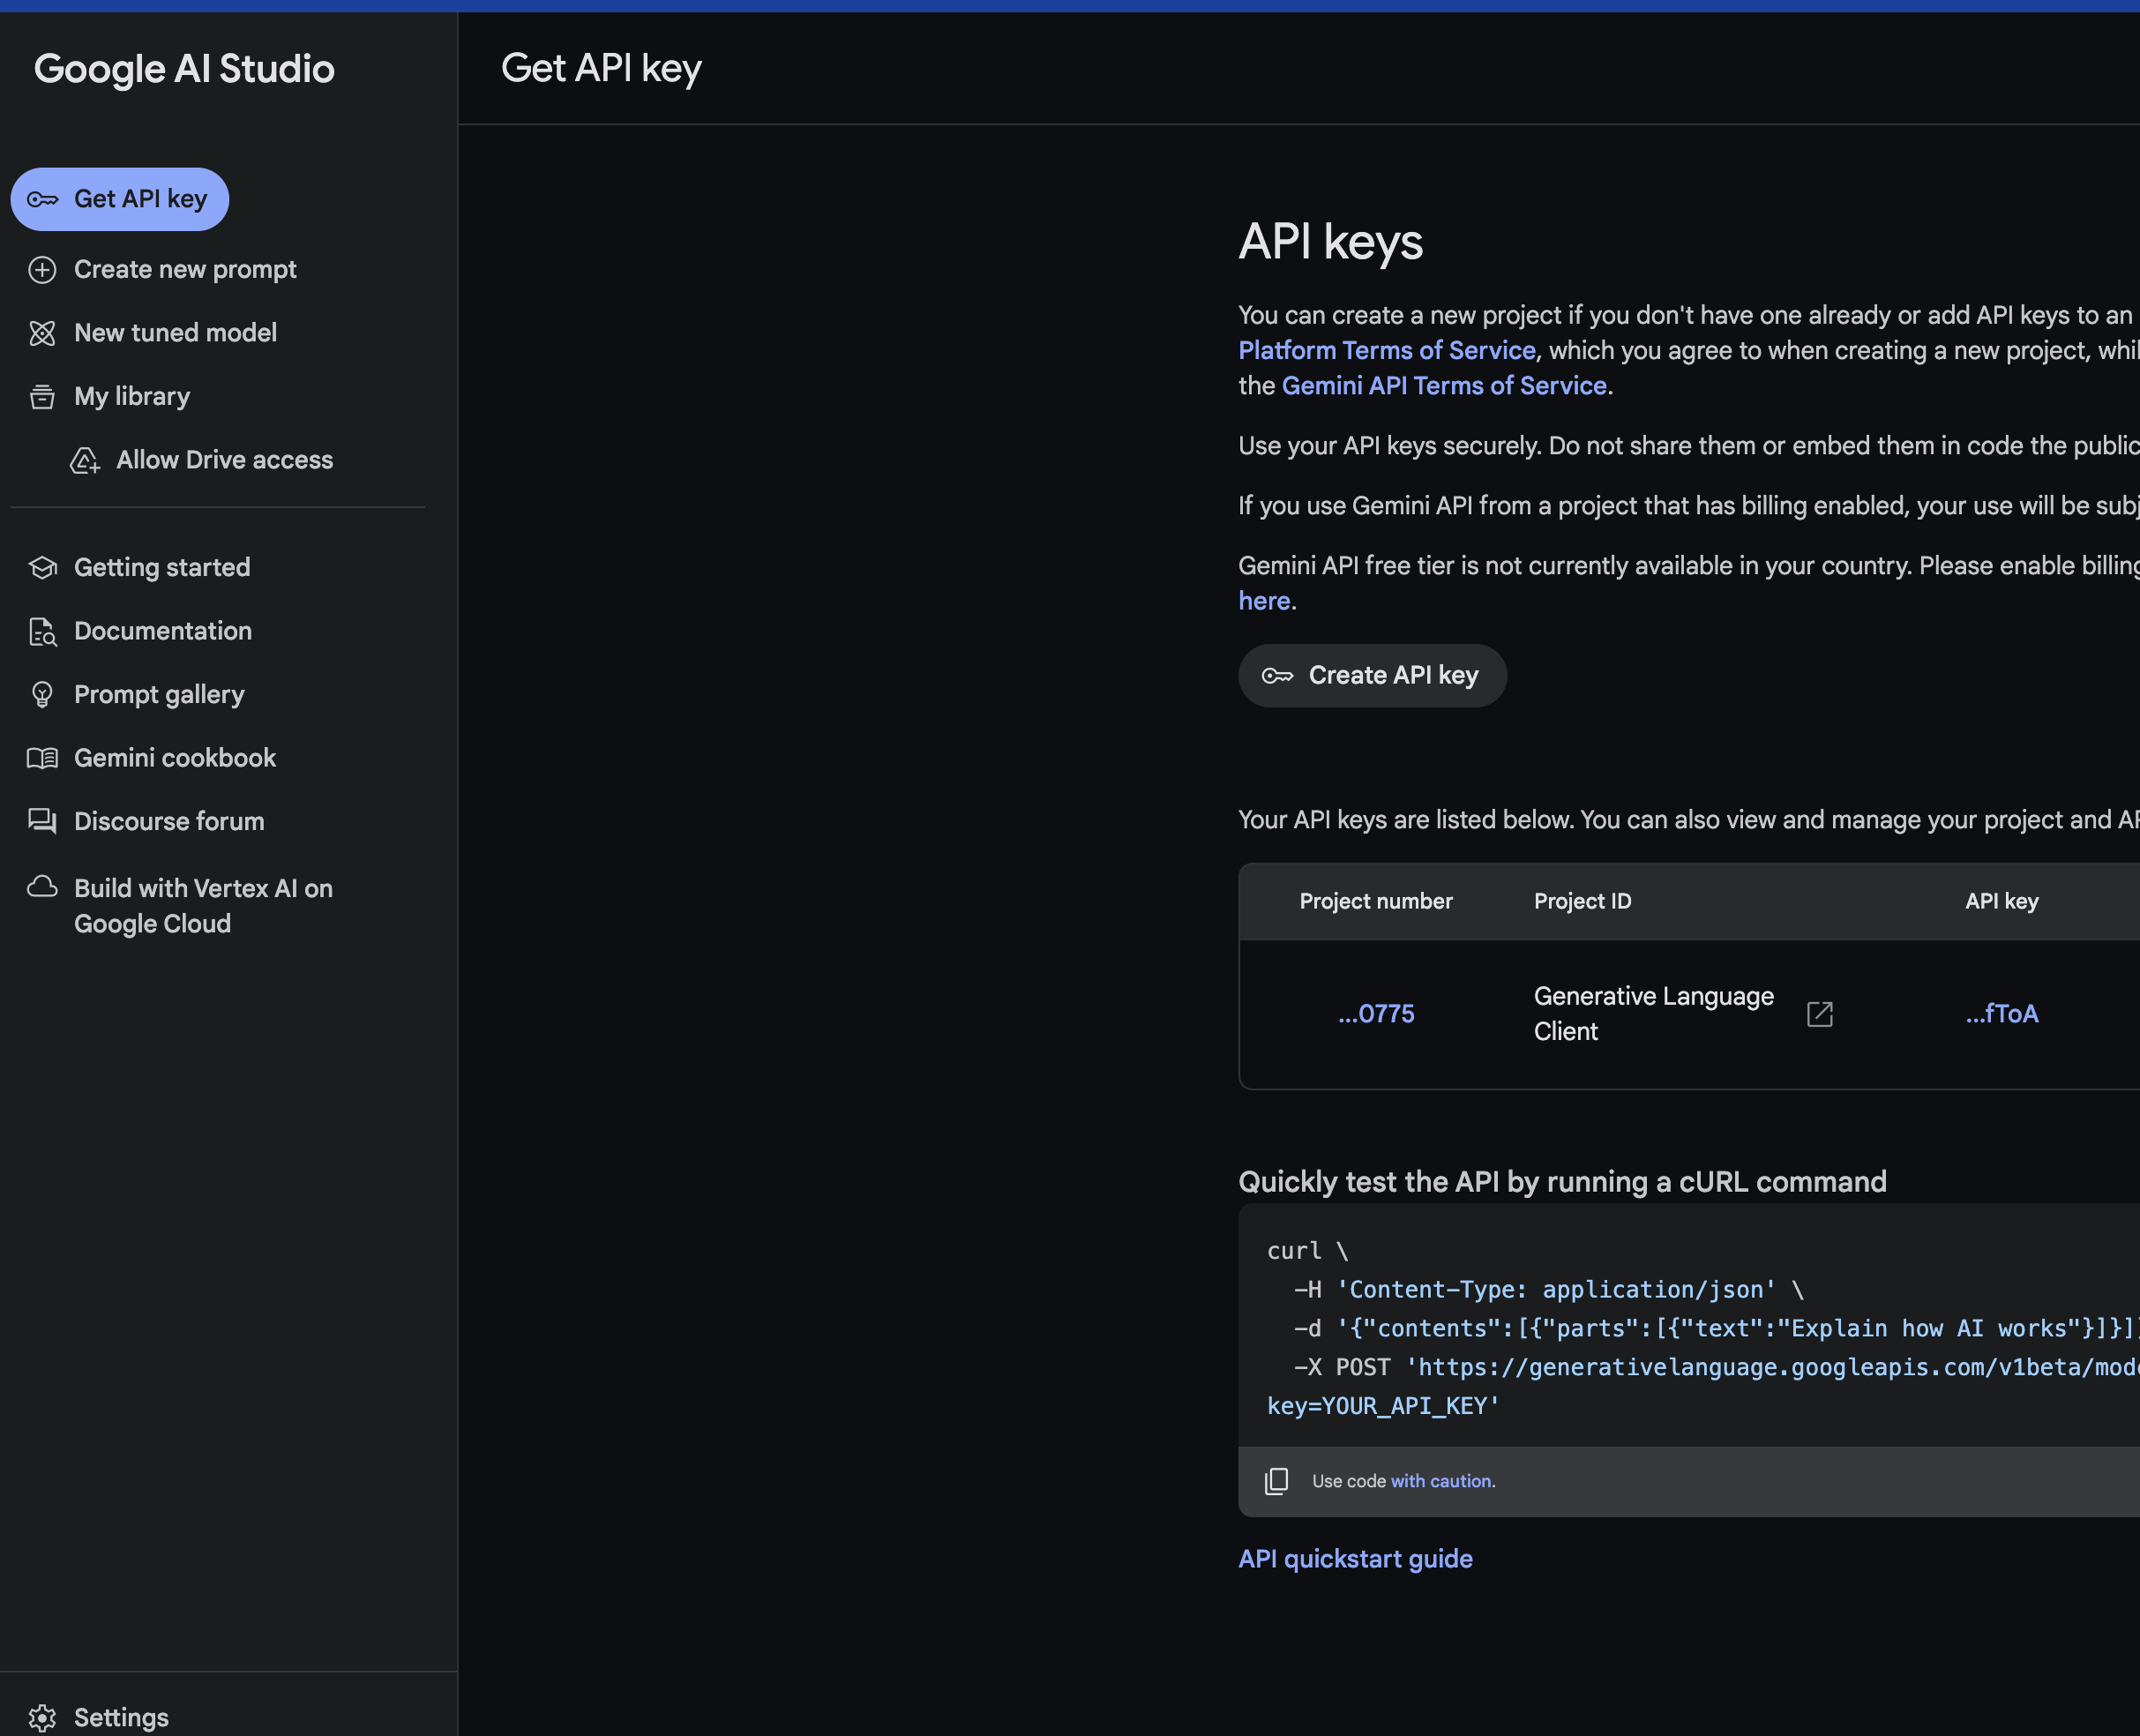Go to My library

(x=132, y=397)
